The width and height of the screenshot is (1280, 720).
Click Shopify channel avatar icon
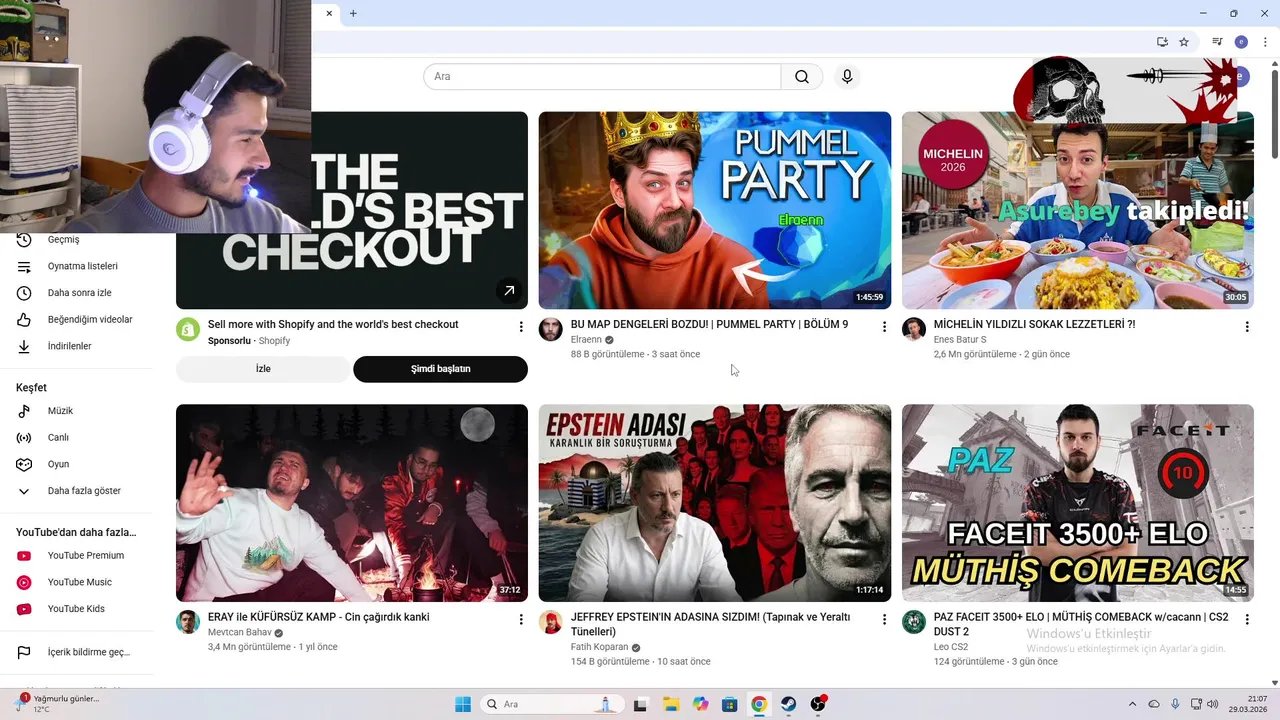click(188, 330)
